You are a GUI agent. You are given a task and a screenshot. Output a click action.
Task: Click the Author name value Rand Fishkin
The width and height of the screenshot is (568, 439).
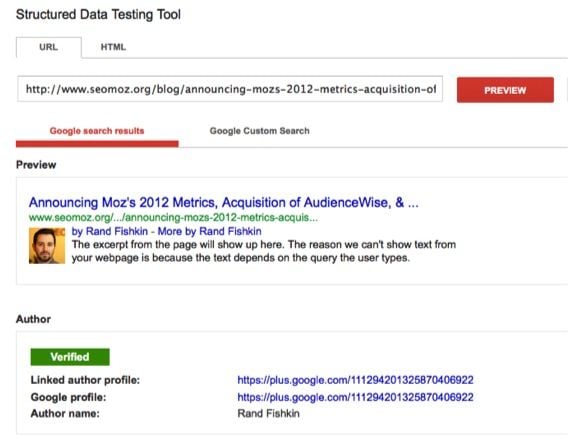pyautogui.click(x=268, y=413)
